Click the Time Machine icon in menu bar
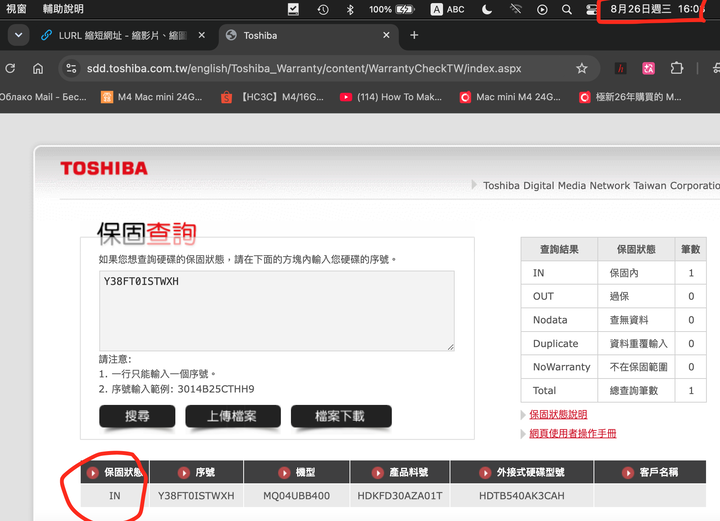This screenshot has height=521, width=720. click(323, 9)
